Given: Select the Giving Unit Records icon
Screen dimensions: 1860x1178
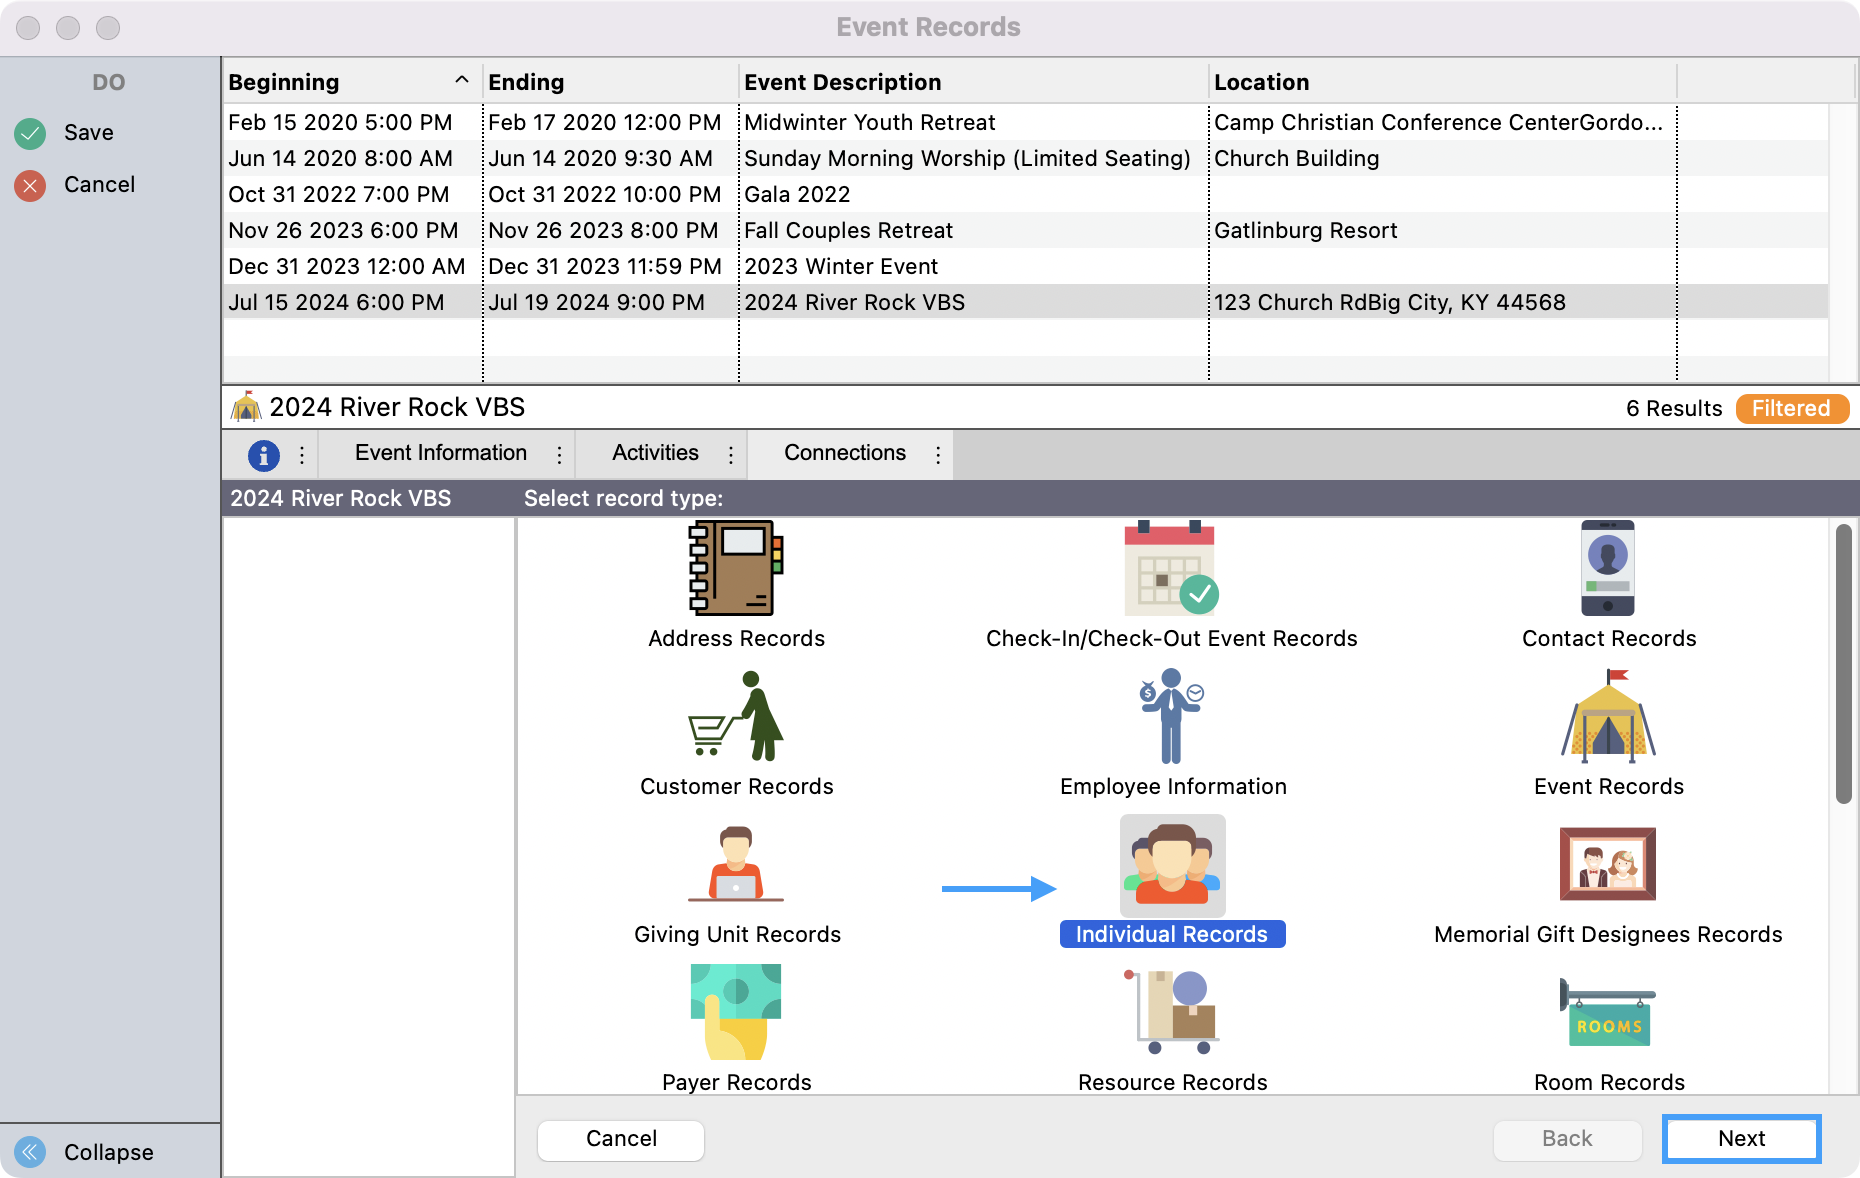Looking at the screenshot, I should pyautogui.click(x=736, y=864).
